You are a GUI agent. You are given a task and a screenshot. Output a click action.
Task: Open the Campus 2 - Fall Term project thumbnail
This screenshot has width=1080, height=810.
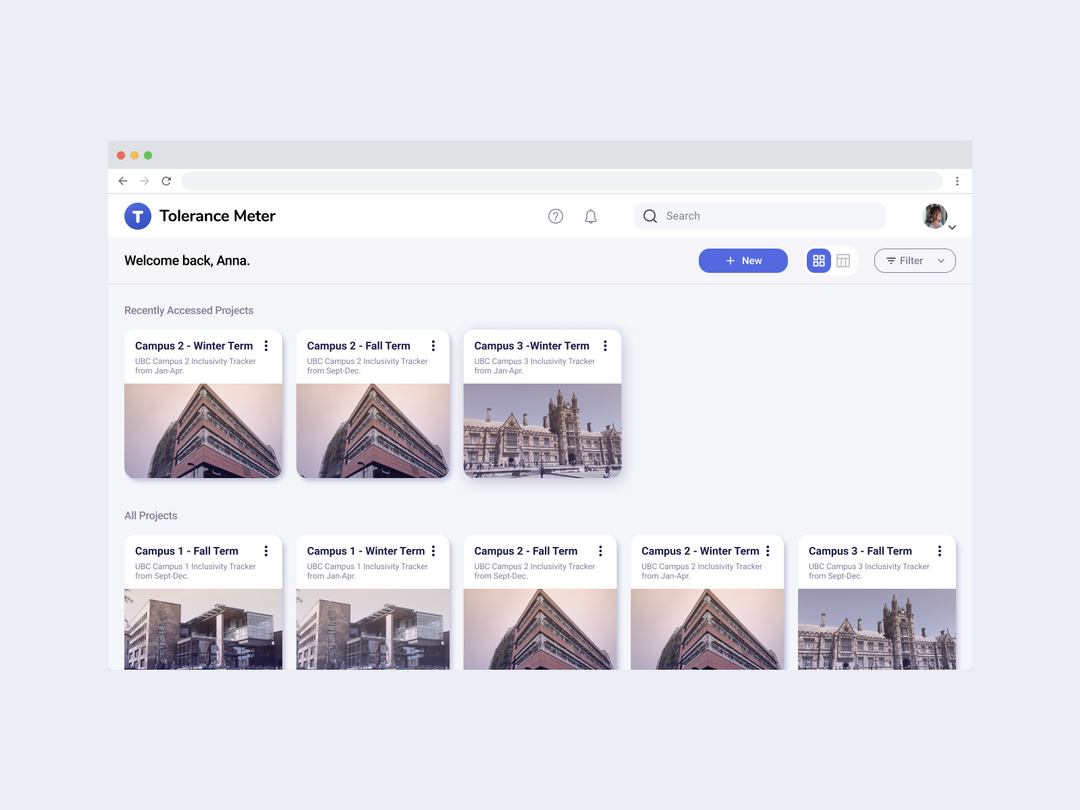coord(372,430)
